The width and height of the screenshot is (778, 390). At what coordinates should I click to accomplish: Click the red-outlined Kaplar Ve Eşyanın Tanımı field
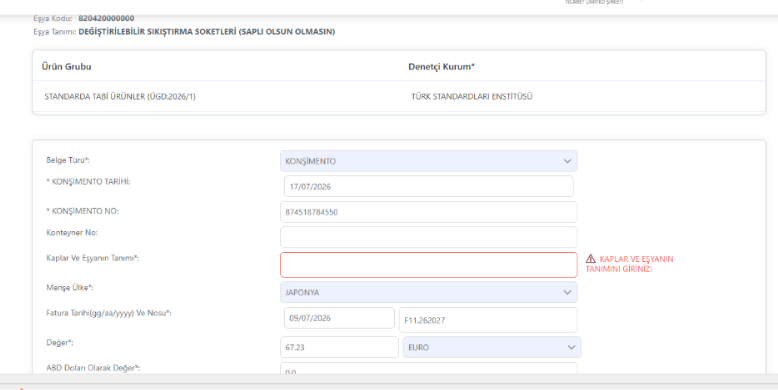(429, 265)
